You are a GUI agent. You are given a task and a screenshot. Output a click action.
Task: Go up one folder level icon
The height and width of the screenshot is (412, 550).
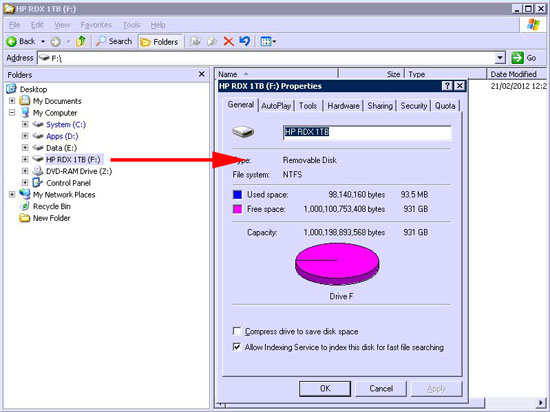pyautogui.click(x=81, y=41)
